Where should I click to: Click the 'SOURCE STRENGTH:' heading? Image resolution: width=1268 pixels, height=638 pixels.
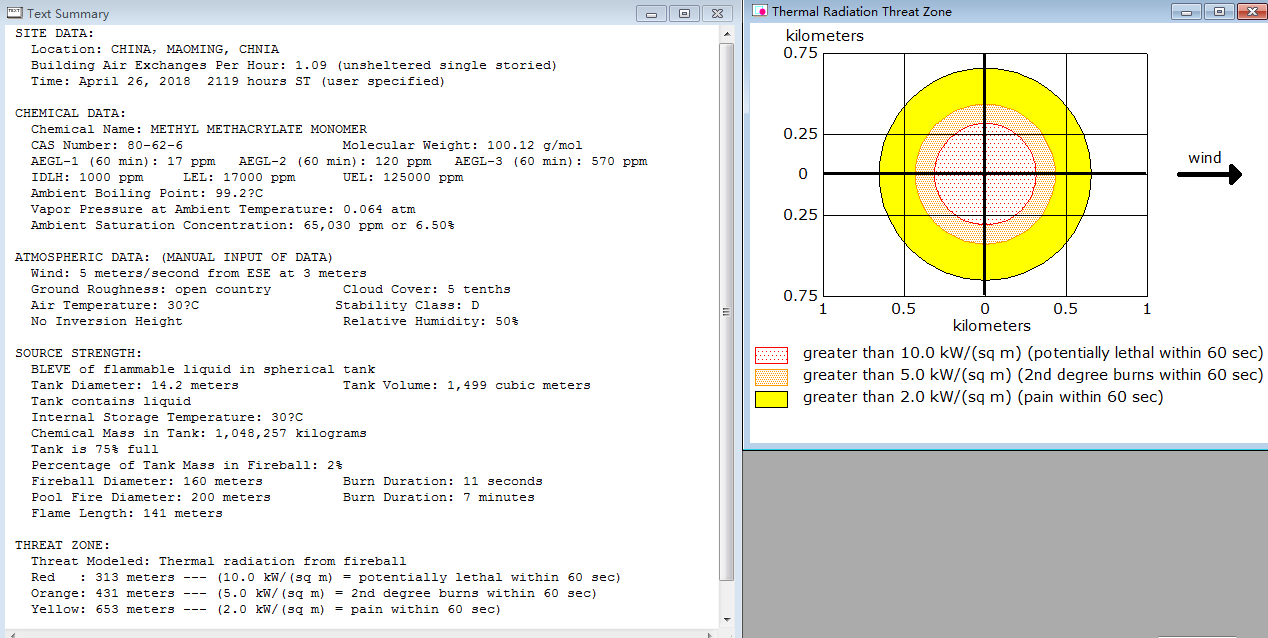point(79,353)
